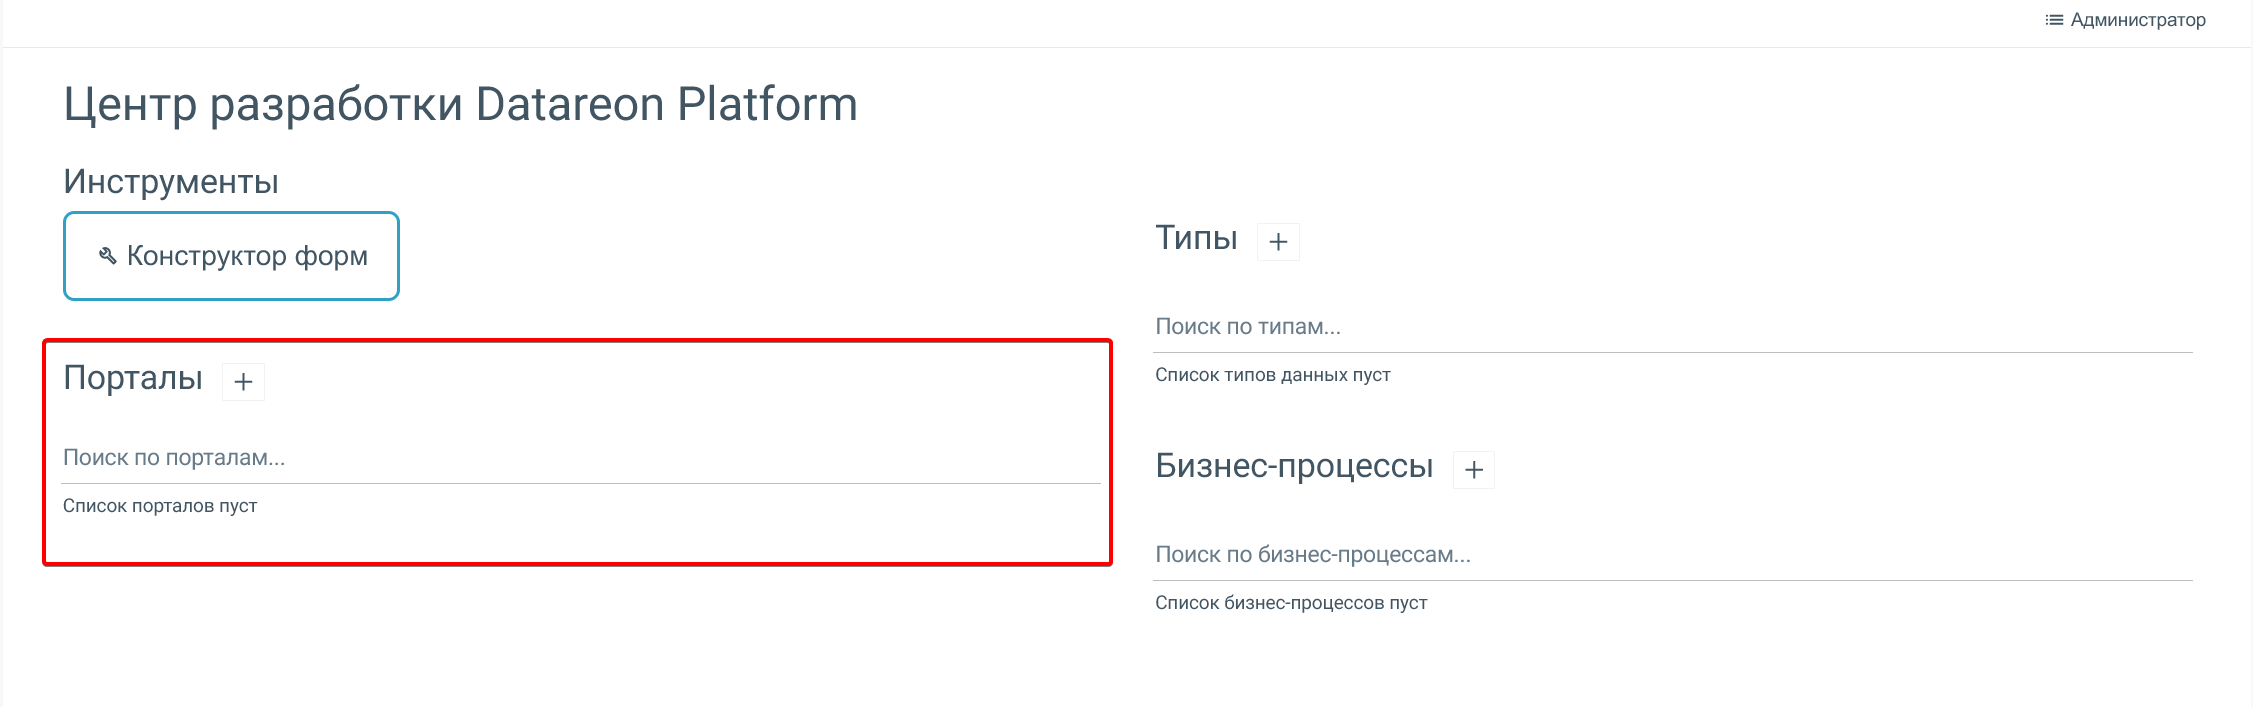The image size is (2253, 707).
Task: Click the Инструменты section heading
Action: click(171, 182)
